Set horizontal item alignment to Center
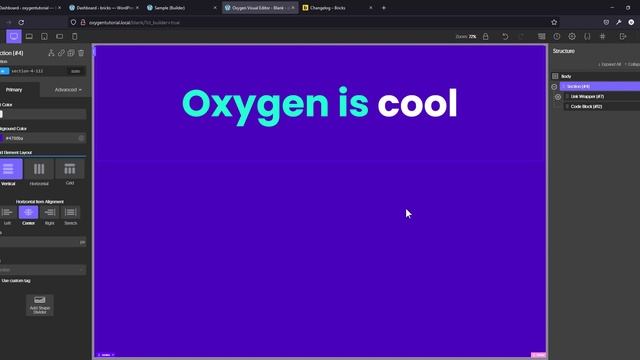This screenshot has width=640, height=360. tap(28, 212)
